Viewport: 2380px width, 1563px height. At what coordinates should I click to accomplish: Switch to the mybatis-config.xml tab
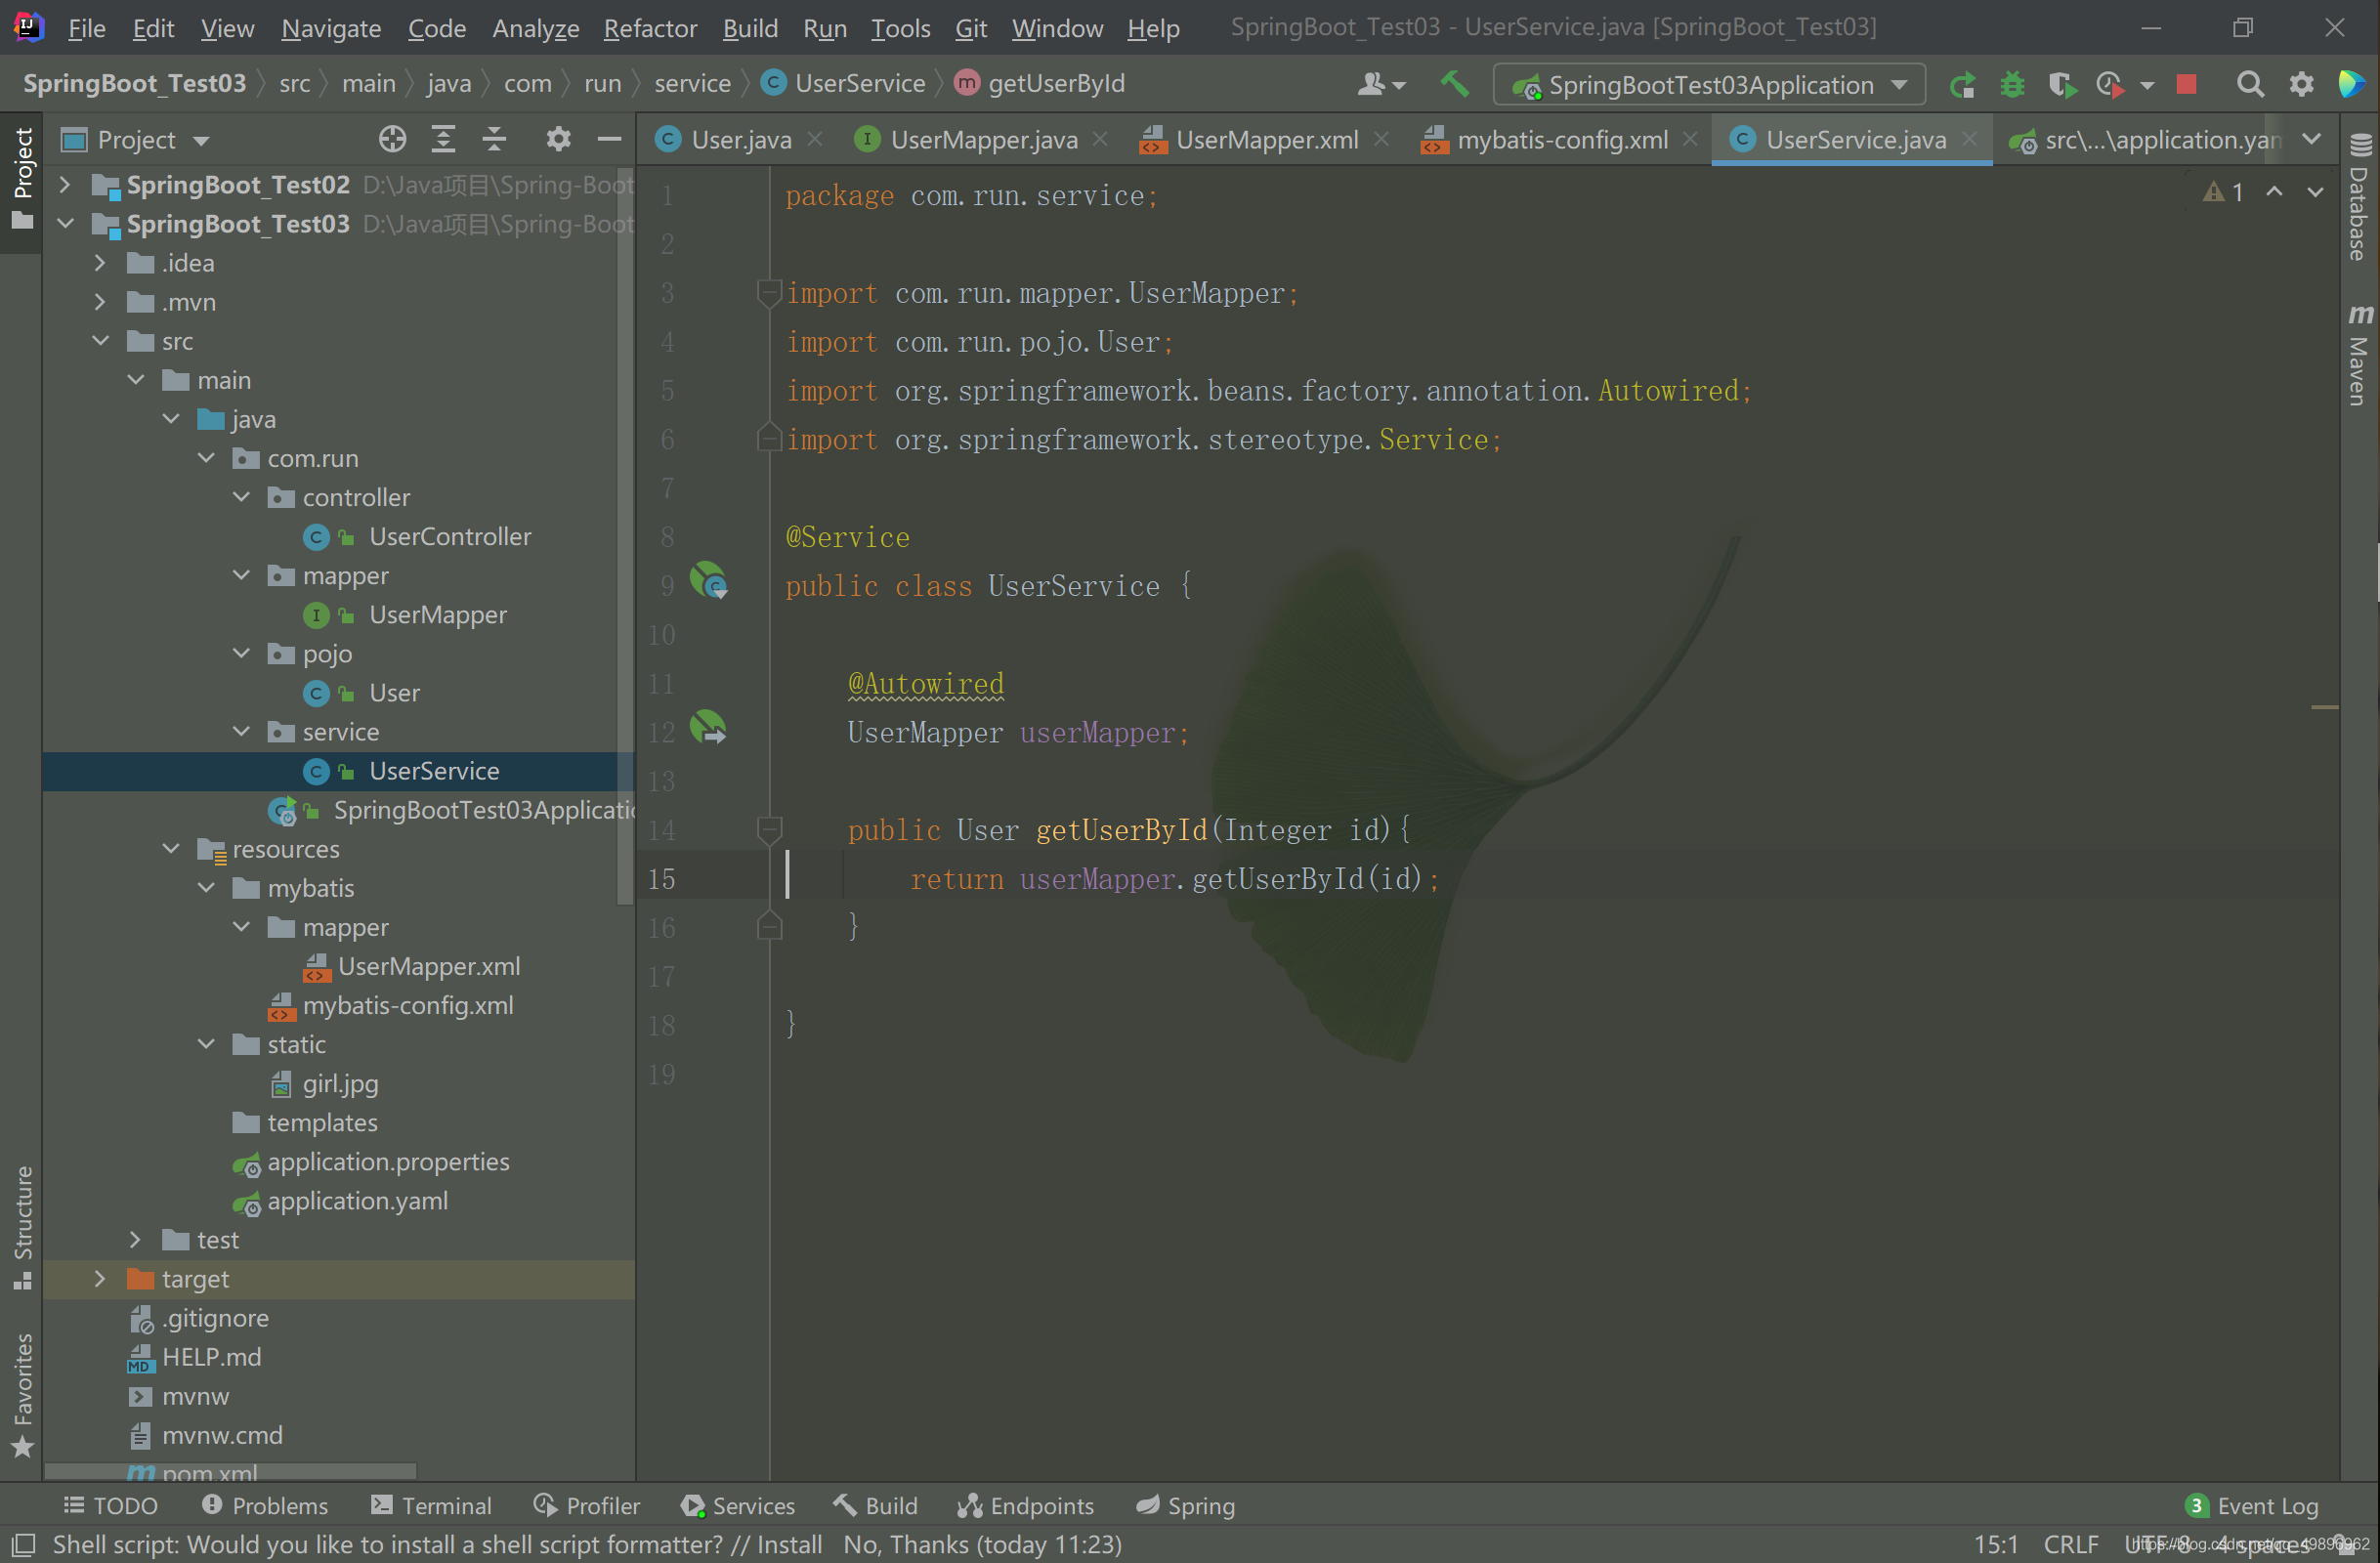pyautogui.click(x=1561, y=139)
